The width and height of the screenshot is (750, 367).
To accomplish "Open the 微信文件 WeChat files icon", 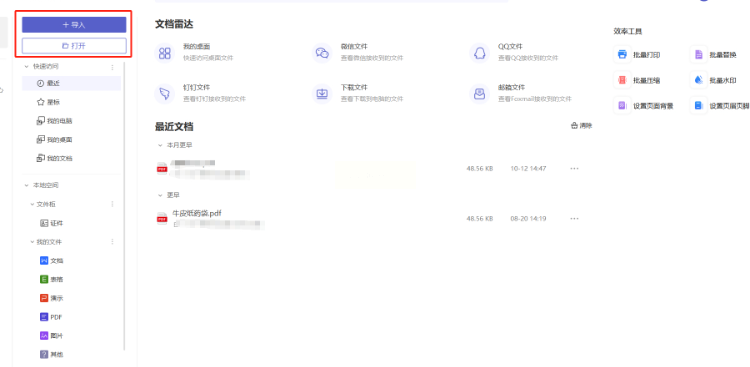I will tap(322, 53).
